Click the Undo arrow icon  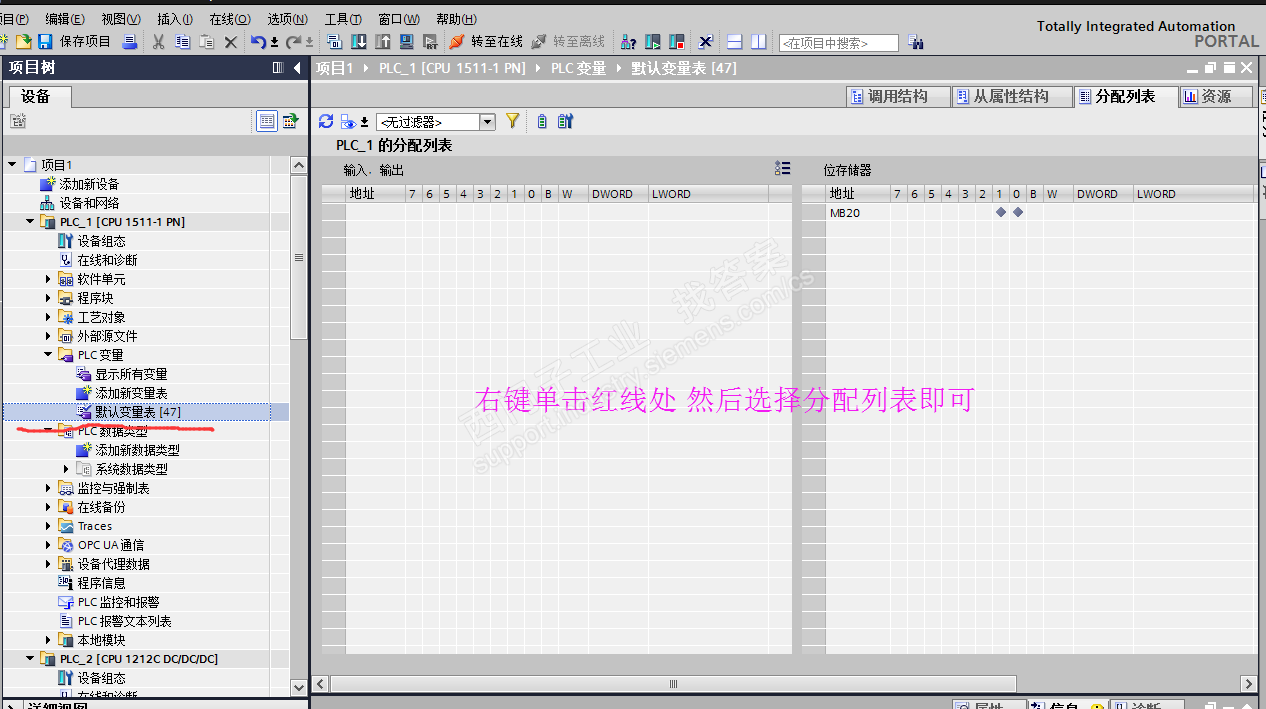pos(259,42)
